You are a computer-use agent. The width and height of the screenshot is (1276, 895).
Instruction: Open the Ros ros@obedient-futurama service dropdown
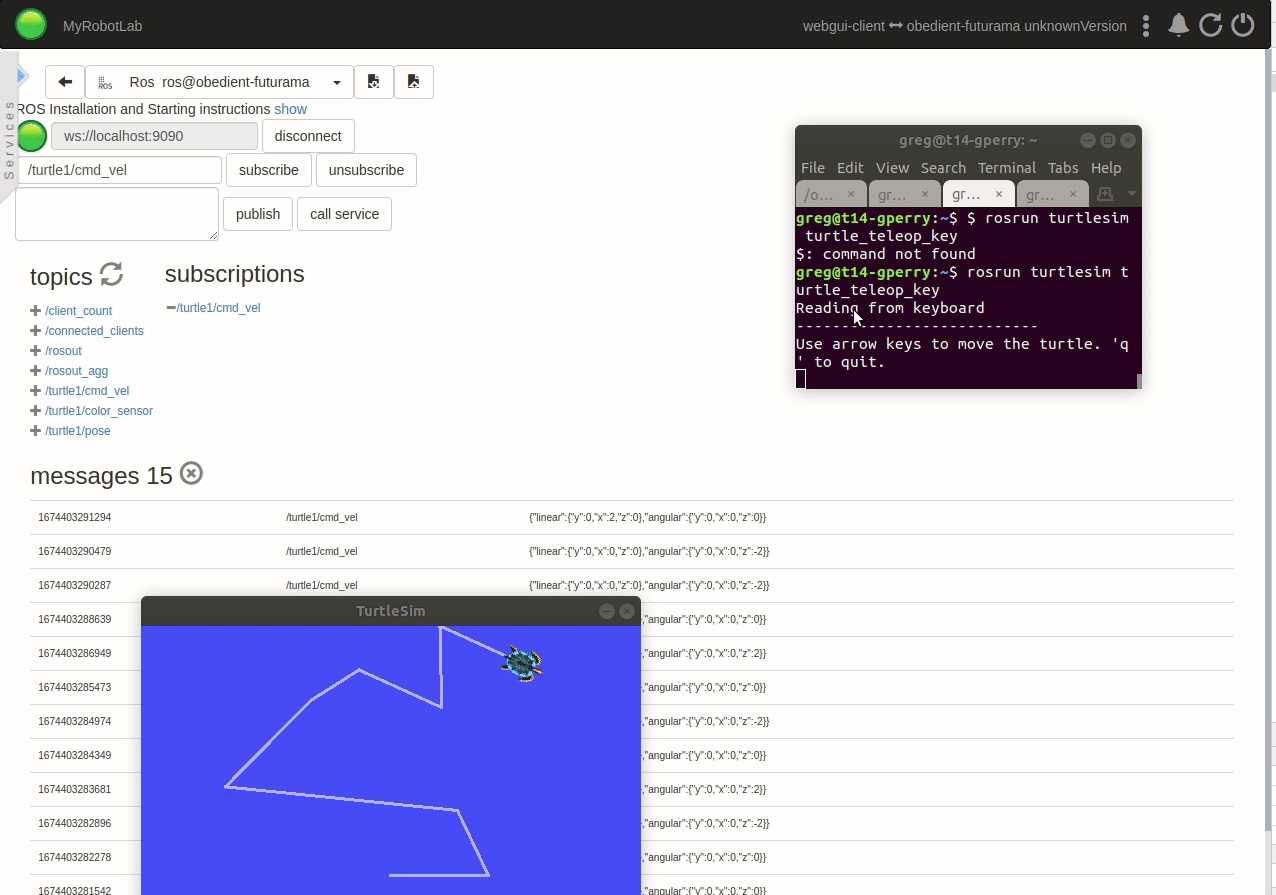click(x=219, y=82)
